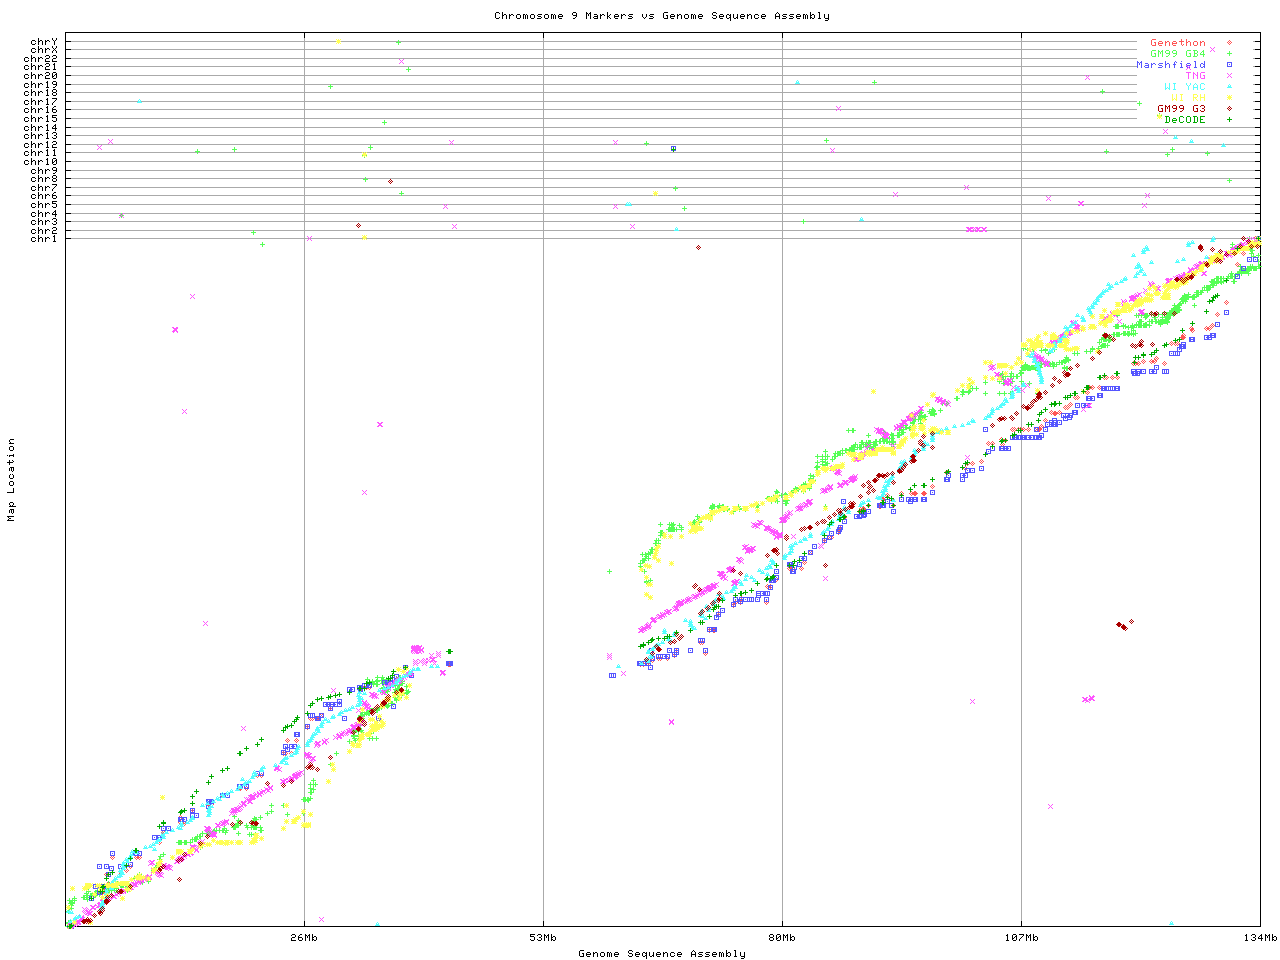Screen dimensions: 1280x960
Task: Click the GM99 G3 legend diamond marker
Action: (1229, 109)
